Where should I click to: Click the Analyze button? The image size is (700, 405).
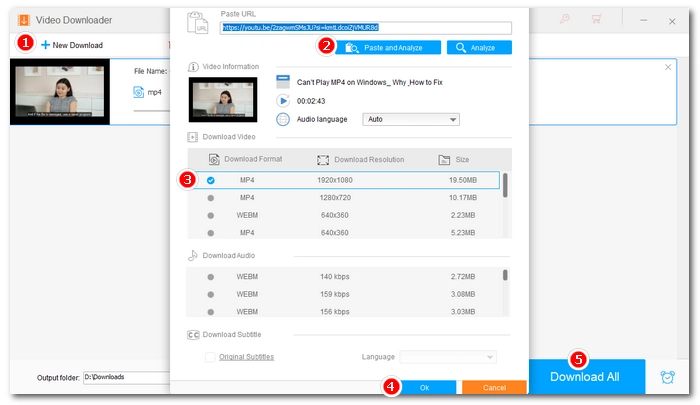[479, 47]
